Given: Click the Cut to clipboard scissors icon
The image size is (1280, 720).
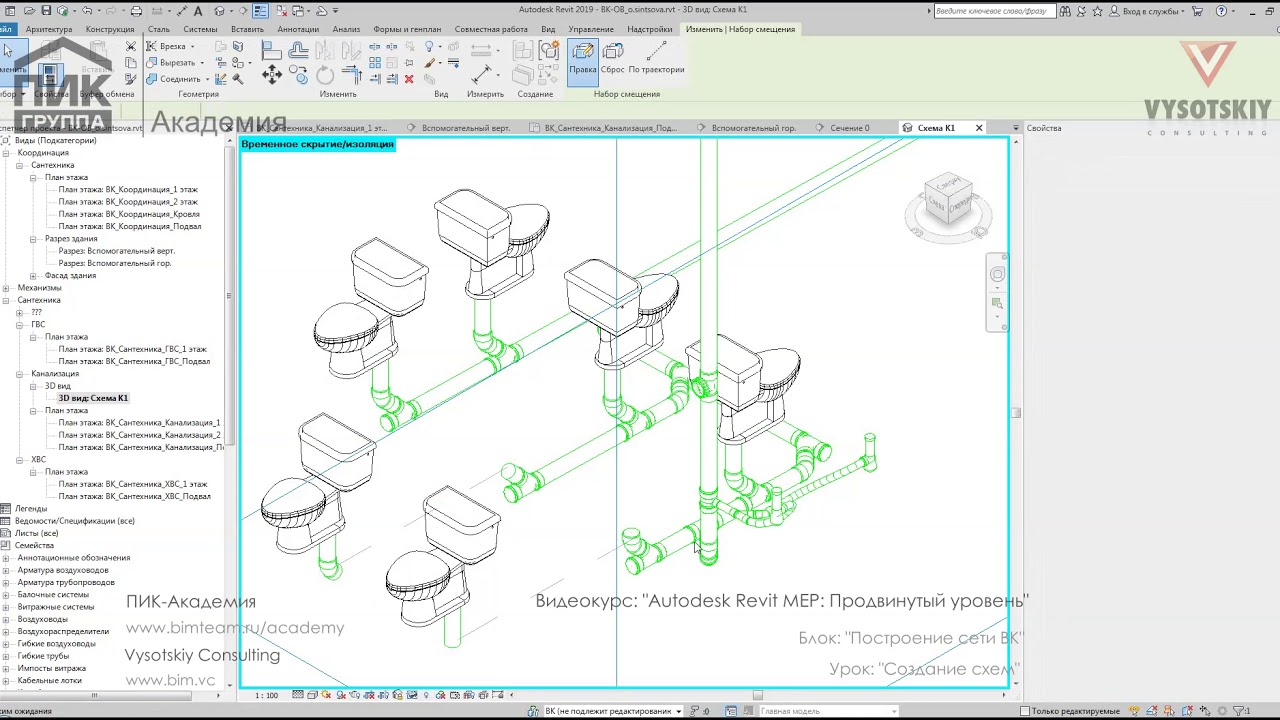Looking at the screenshot, I should 130,46.
